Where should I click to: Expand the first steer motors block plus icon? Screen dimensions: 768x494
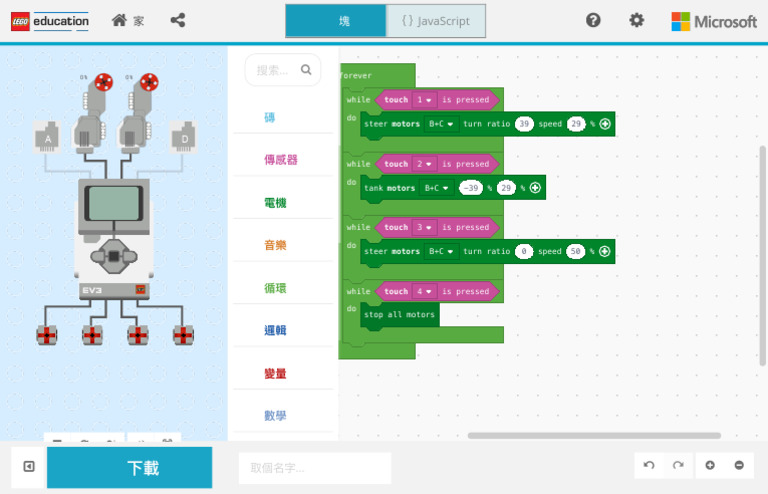click(605, 124)
